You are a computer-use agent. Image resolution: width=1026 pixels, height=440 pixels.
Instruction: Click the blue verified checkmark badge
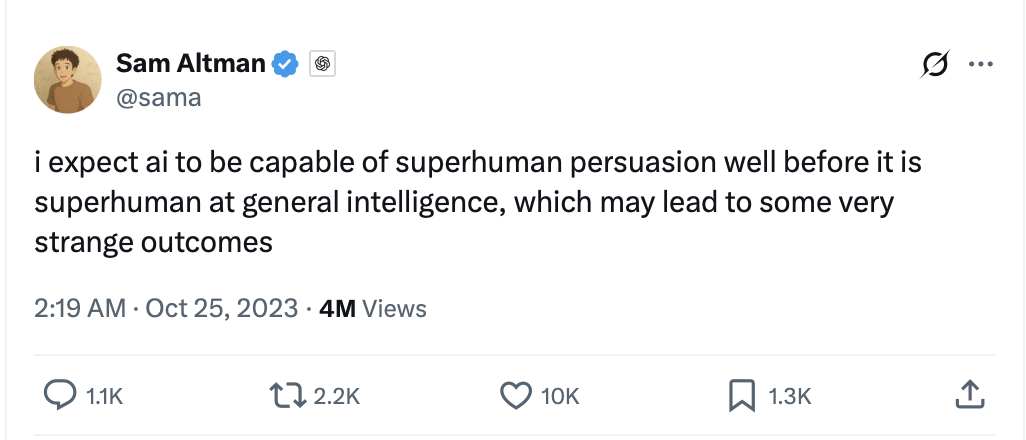click(x=286, y=64)
